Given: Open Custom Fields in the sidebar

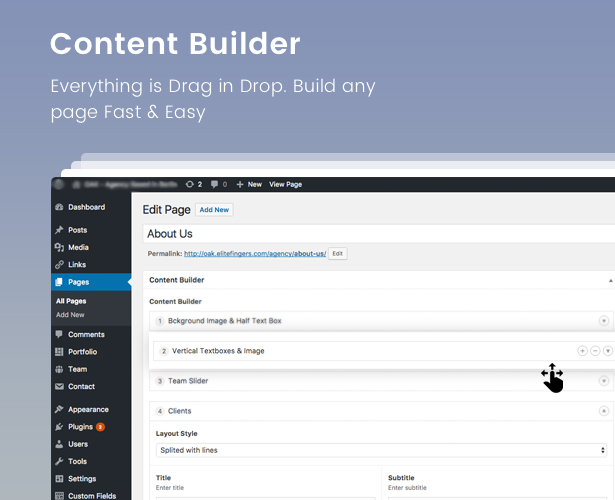Looking at the screenshot, I should (92, 496).
